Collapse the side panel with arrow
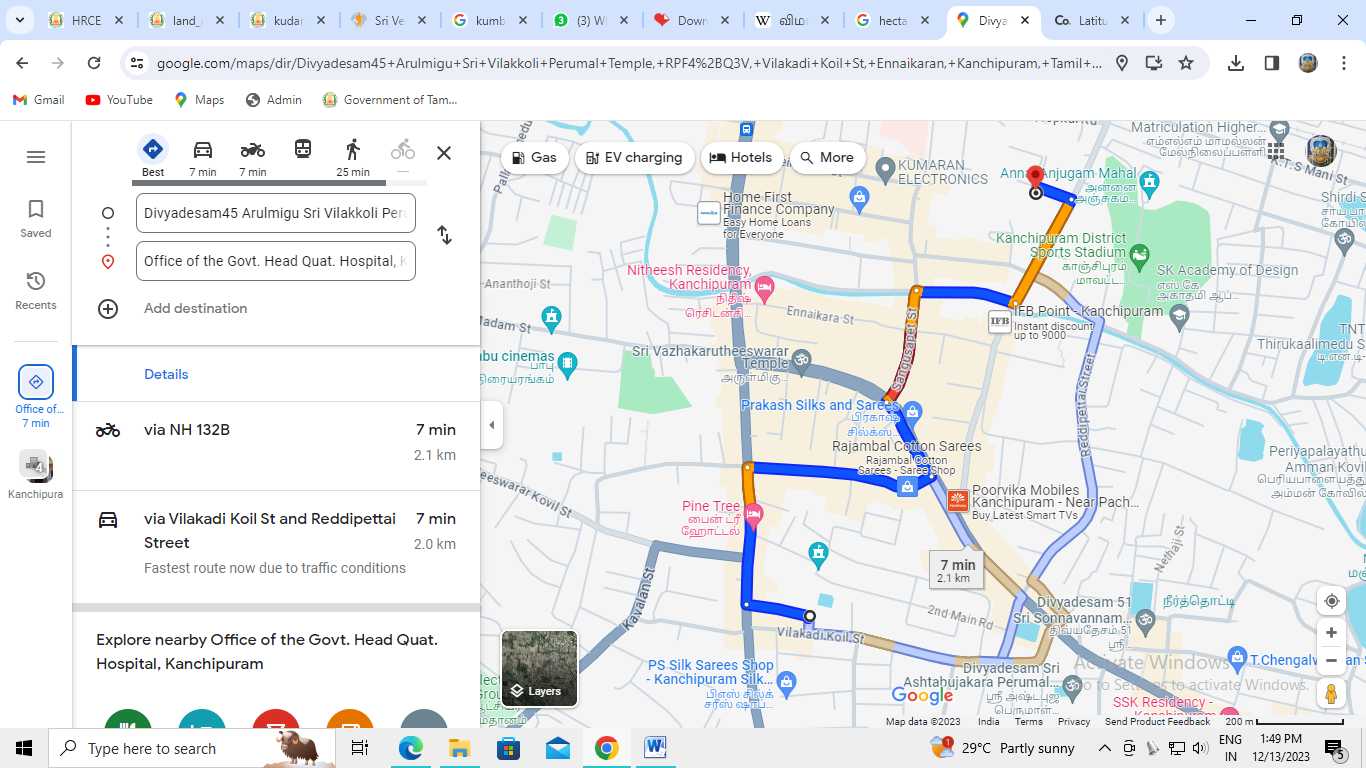The height and width of the screenshot is (768, 1366). pyautogui.click(x=491, y=425)
